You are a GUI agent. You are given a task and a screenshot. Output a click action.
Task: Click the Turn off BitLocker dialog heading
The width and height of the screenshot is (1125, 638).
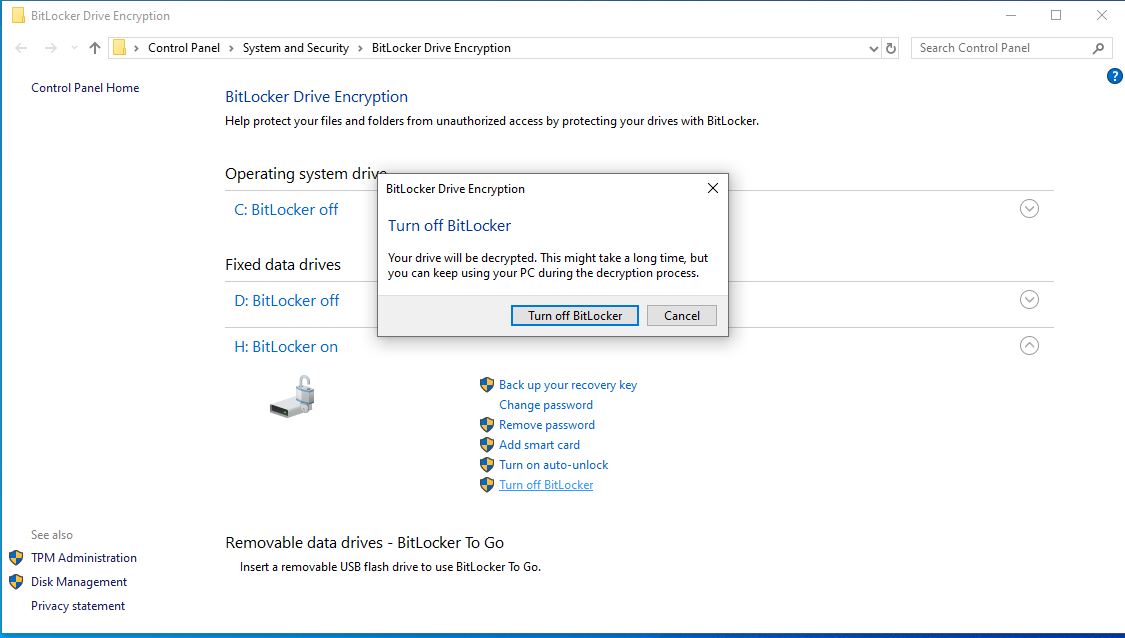tap(449, 225)
